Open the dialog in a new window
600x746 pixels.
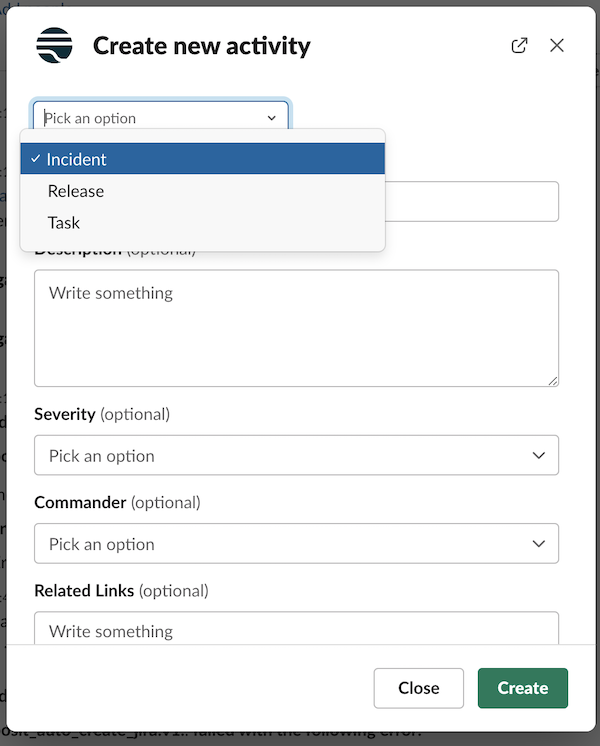click(519, 46)
